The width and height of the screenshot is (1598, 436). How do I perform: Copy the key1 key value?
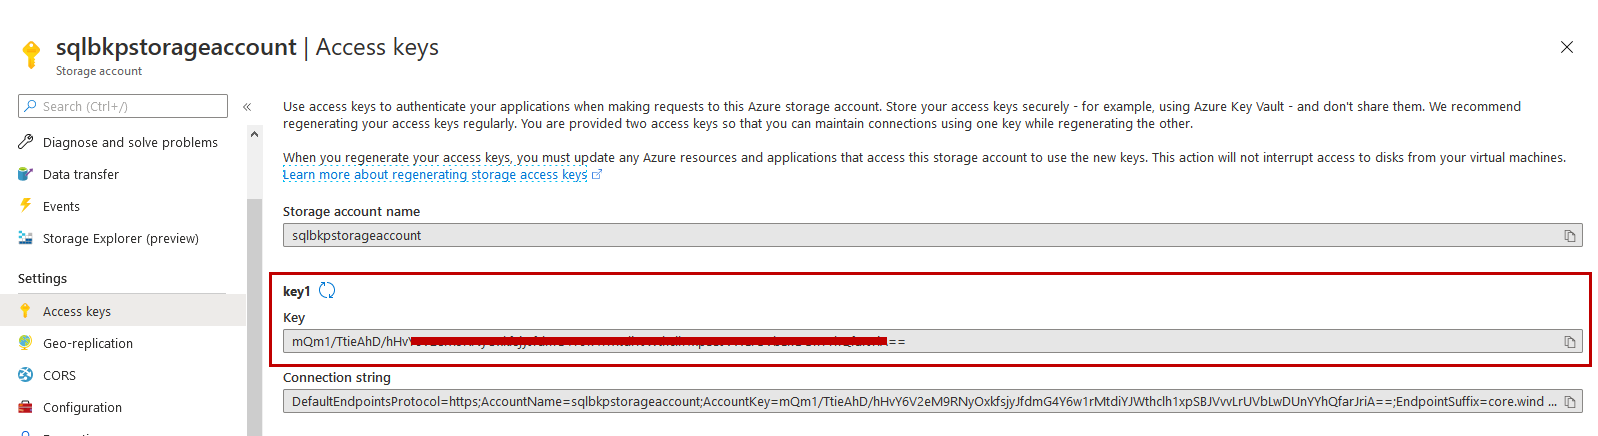pyautogui.click(x=1569, y=342)
